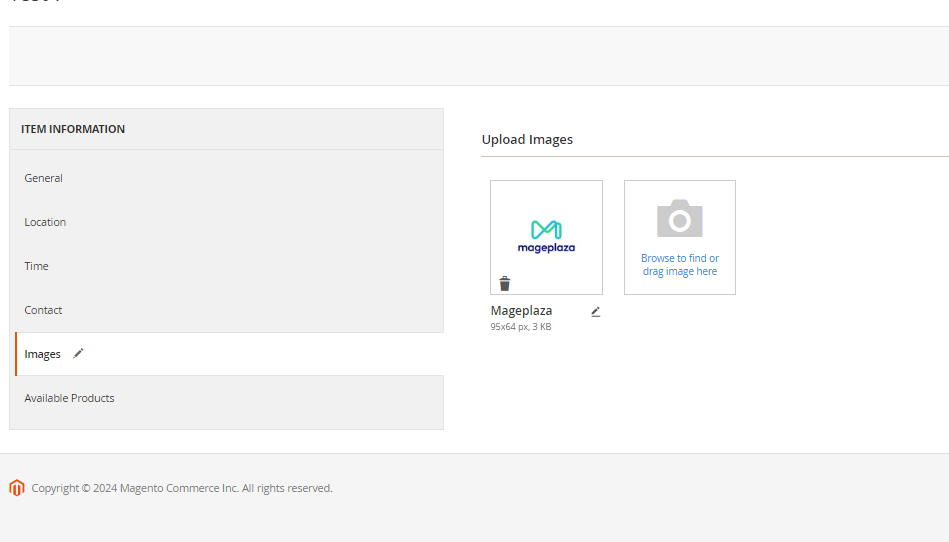Go to the Time tab
Image resolution: width=949 pixels, height=542 pixels.
(x=37, y=266)
